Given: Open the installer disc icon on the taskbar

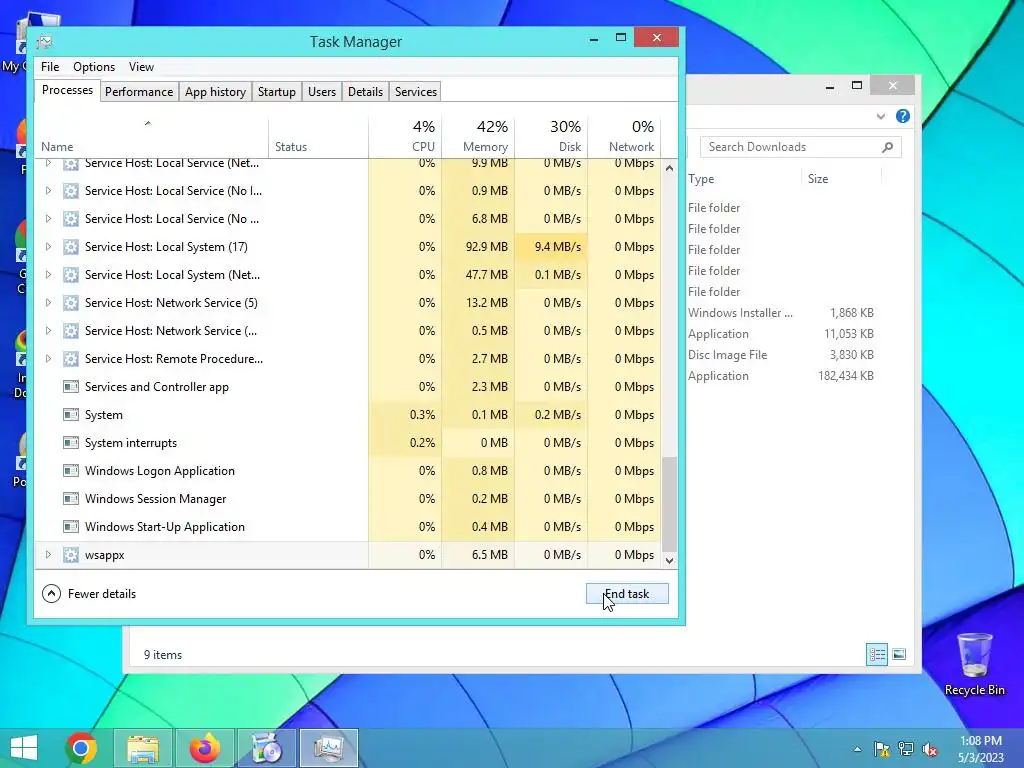Looking at the screenshot, I should pyautogui.click(x=266, y=748).
